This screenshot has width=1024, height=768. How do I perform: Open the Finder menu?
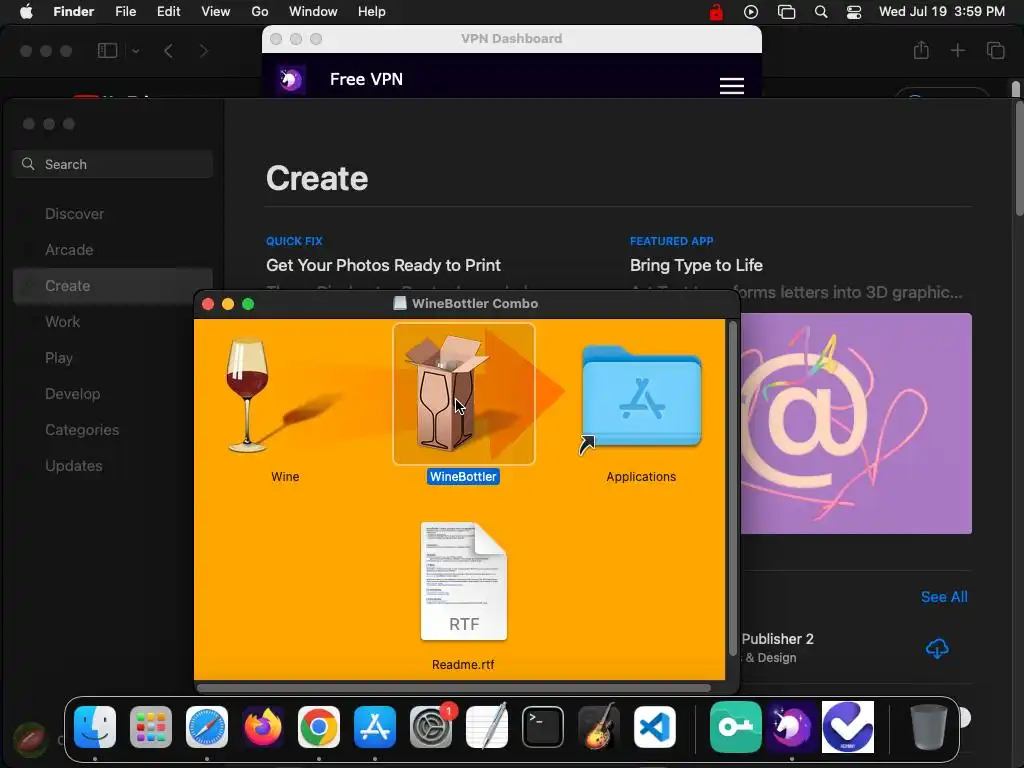tap(73, 12)
